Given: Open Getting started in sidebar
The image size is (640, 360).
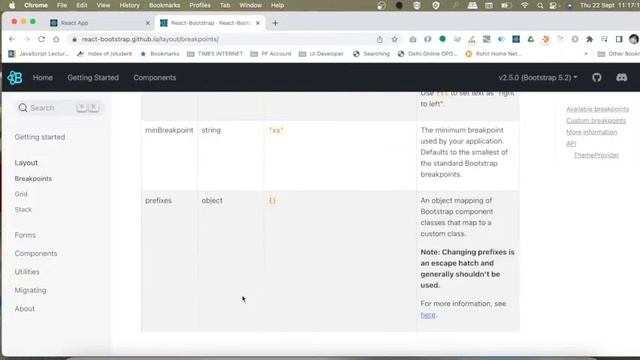Looking at the screenshot, I should tap(40, 137).
